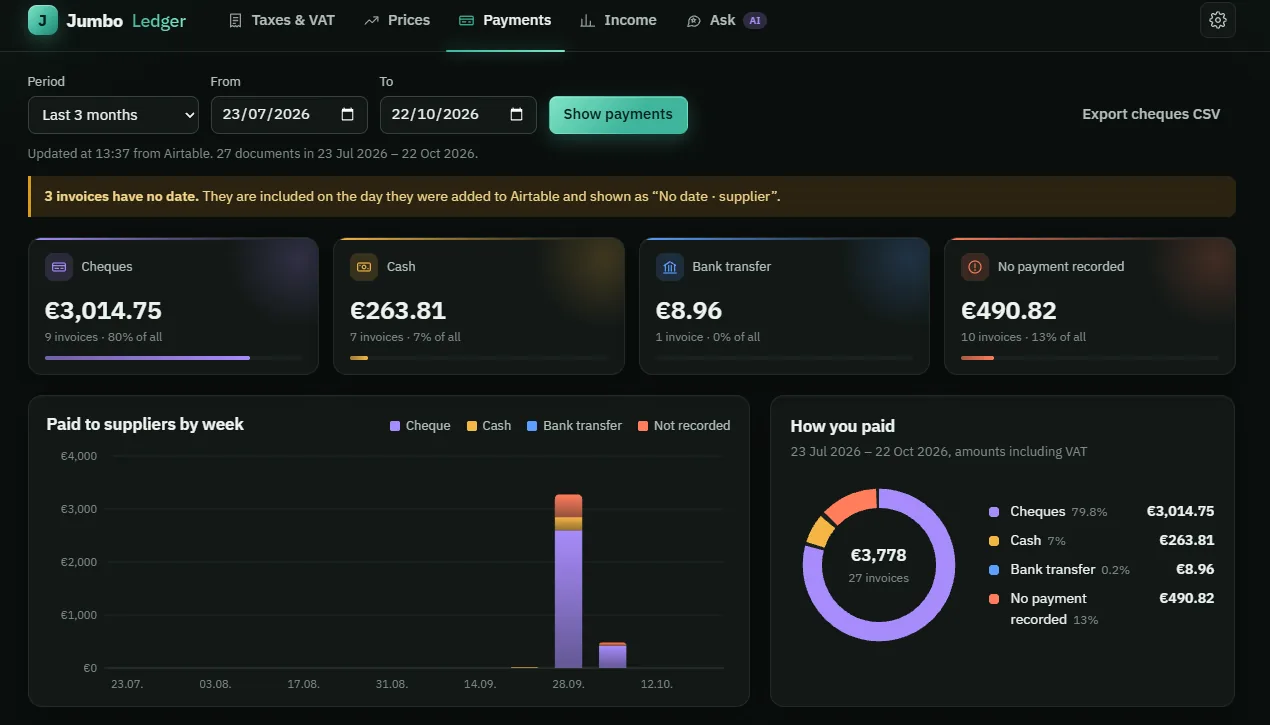Click the '27 invoices' label inside the donut
Image resolution: width=1270 pixels, height=725 pixels.
878,578
